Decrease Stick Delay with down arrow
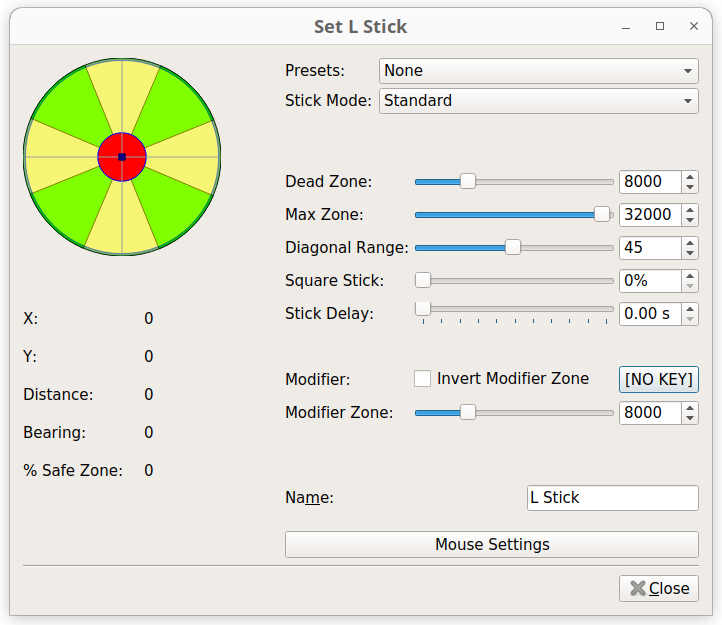The width and height of the screenshot is (722, 625). coord(690,320)
